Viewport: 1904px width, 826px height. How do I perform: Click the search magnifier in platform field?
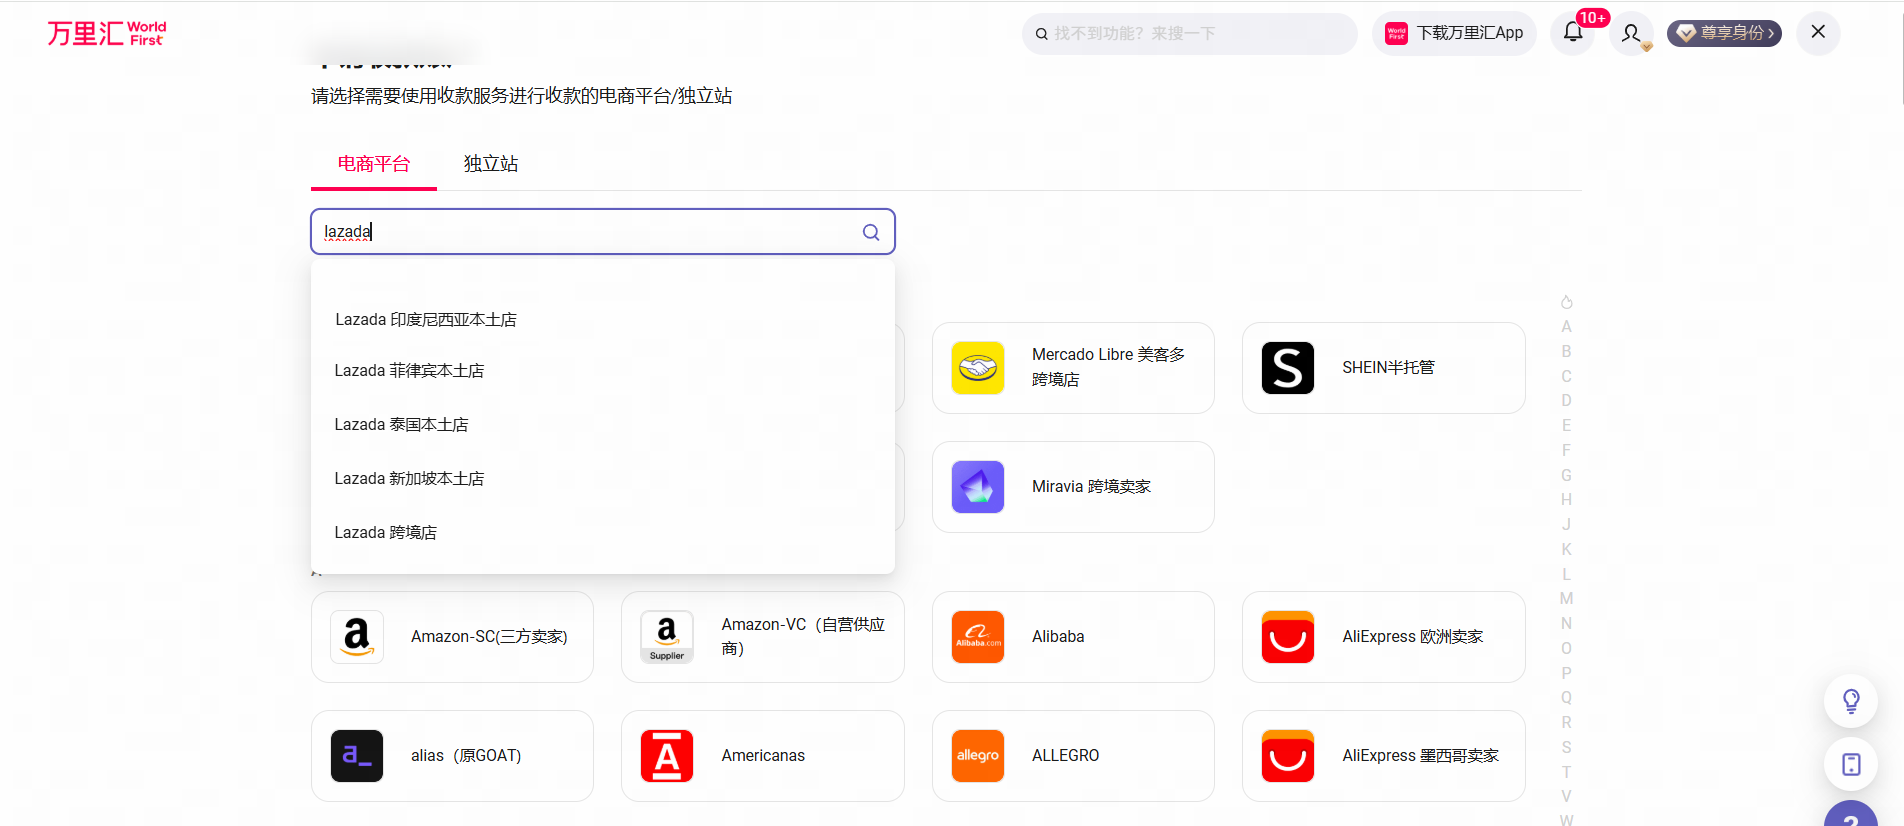(871, 232)
